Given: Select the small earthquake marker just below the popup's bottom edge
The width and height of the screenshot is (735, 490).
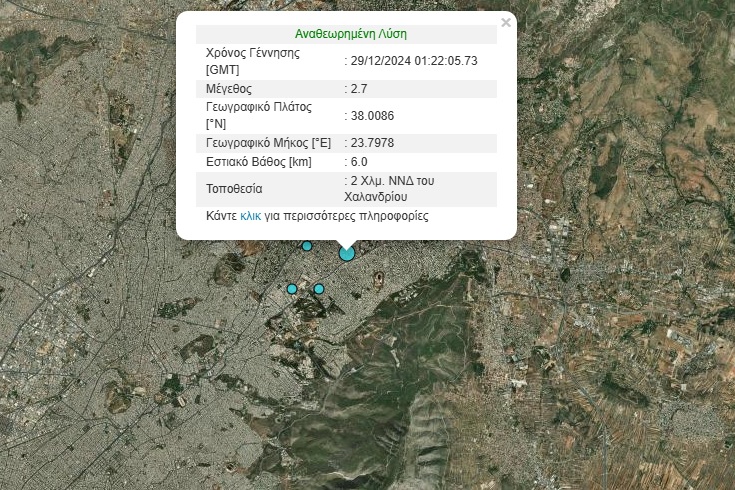Looking at the screenshot, I should (307, 246).
